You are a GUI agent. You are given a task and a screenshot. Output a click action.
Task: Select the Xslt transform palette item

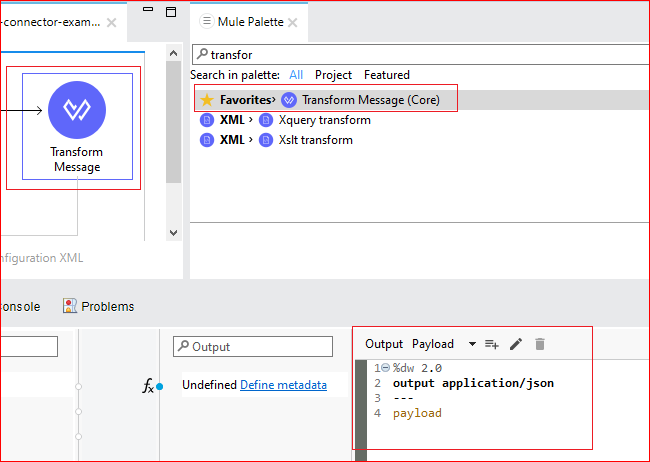click(315, 140)
